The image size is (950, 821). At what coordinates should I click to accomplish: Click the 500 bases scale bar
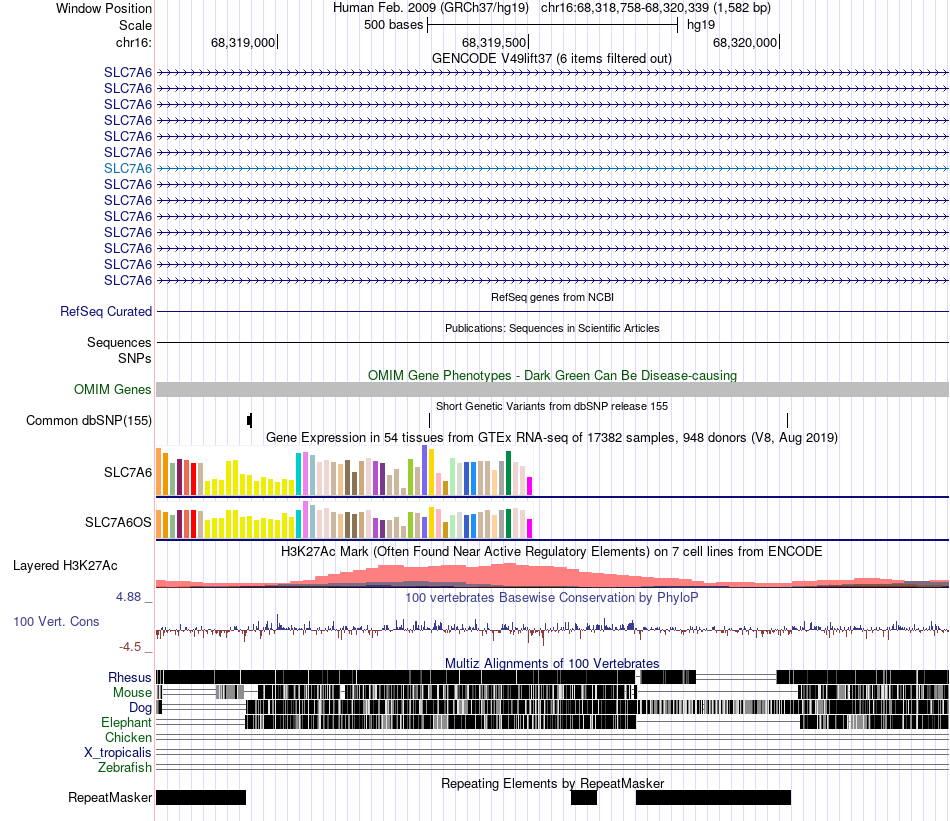pyautogui.click(x=552, y=25)
